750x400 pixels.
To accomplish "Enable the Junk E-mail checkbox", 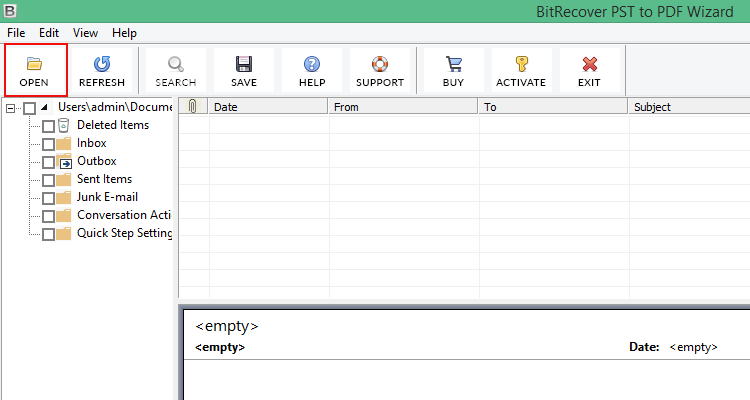I will tap(48, 198).
